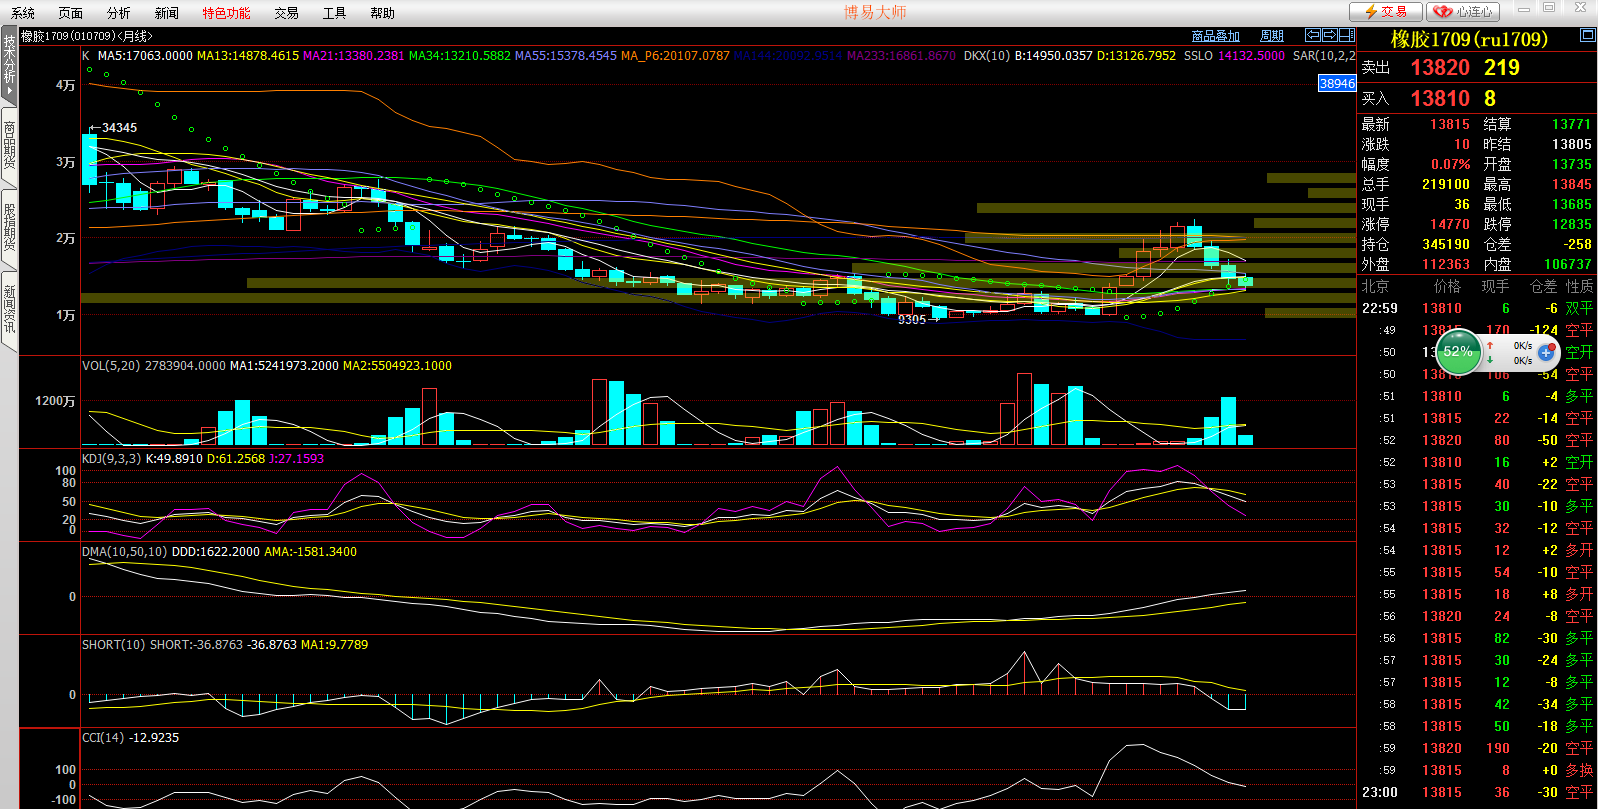1598x809 pixels.
Task: Select the 22:59 tick row
Action: (x=1477, y=308)
